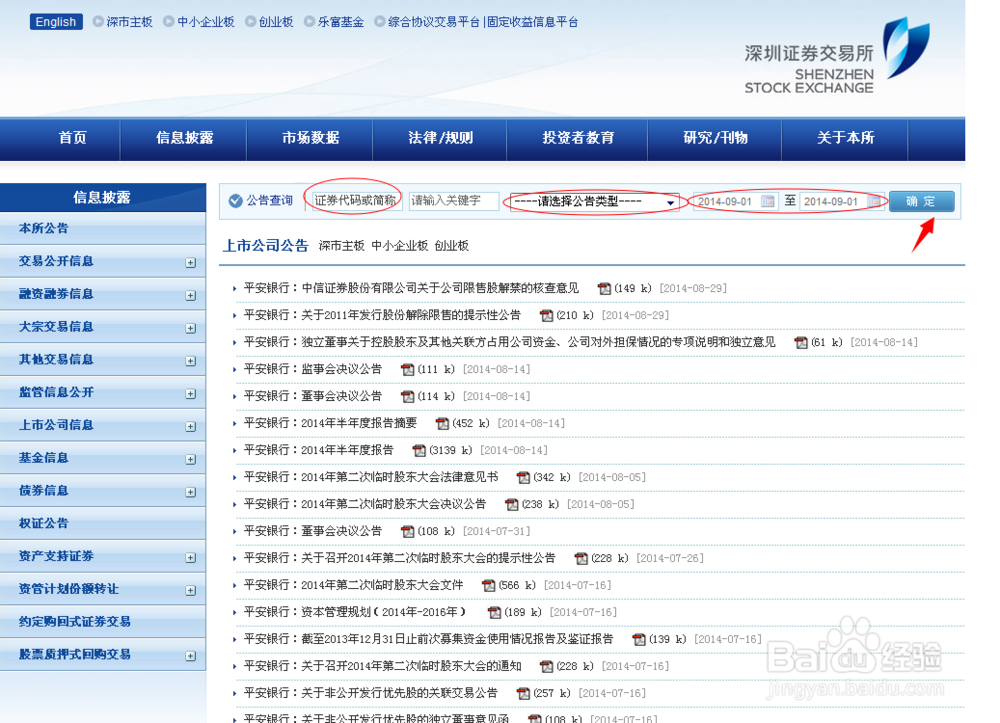Open the start date calendar picker icon

point(768,201)
